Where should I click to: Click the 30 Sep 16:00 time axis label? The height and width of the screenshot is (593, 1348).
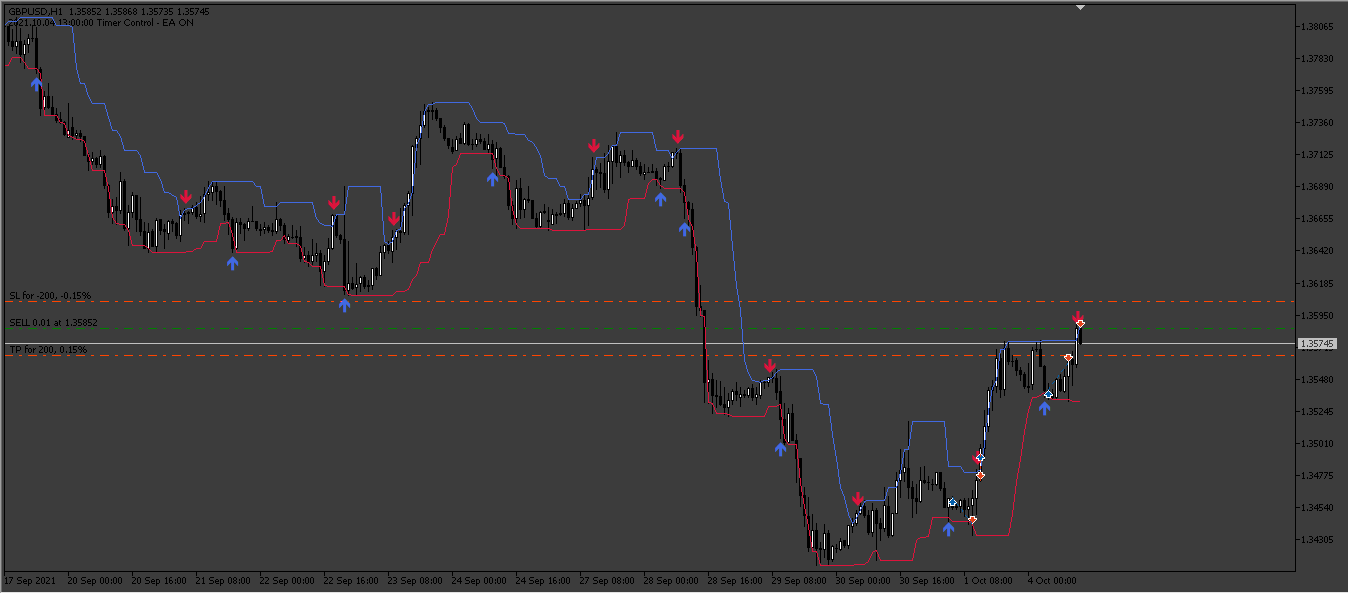(x=927, y=580)
